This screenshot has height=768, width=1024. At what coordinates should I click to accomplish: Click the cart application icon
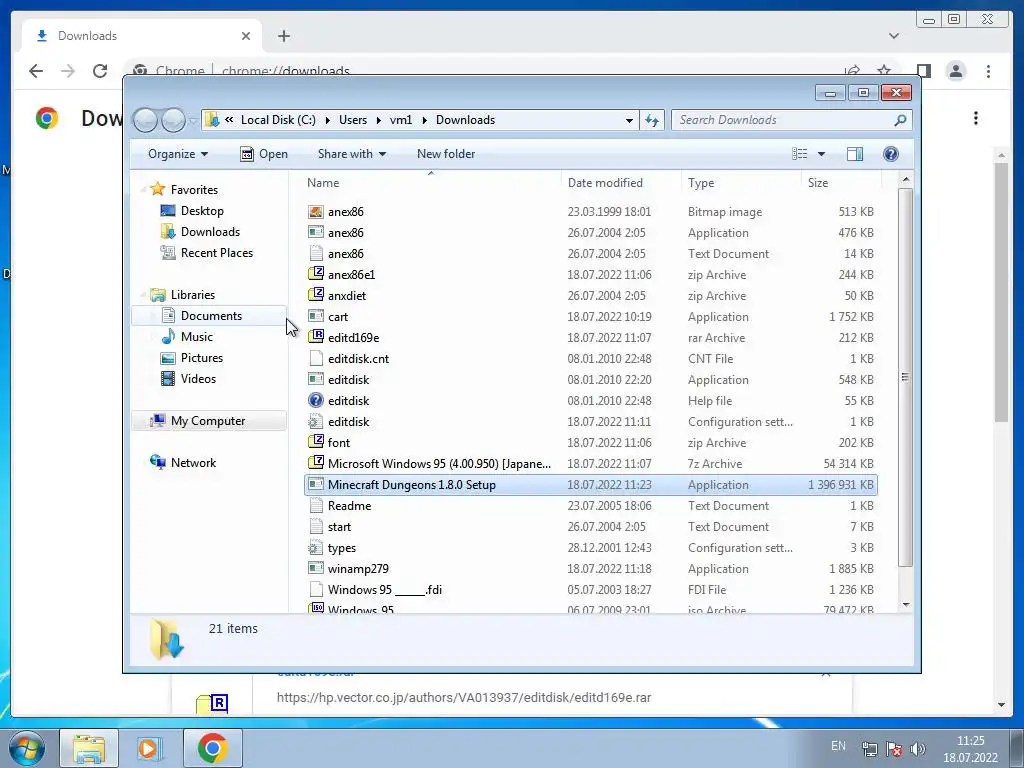coord(316,316)
